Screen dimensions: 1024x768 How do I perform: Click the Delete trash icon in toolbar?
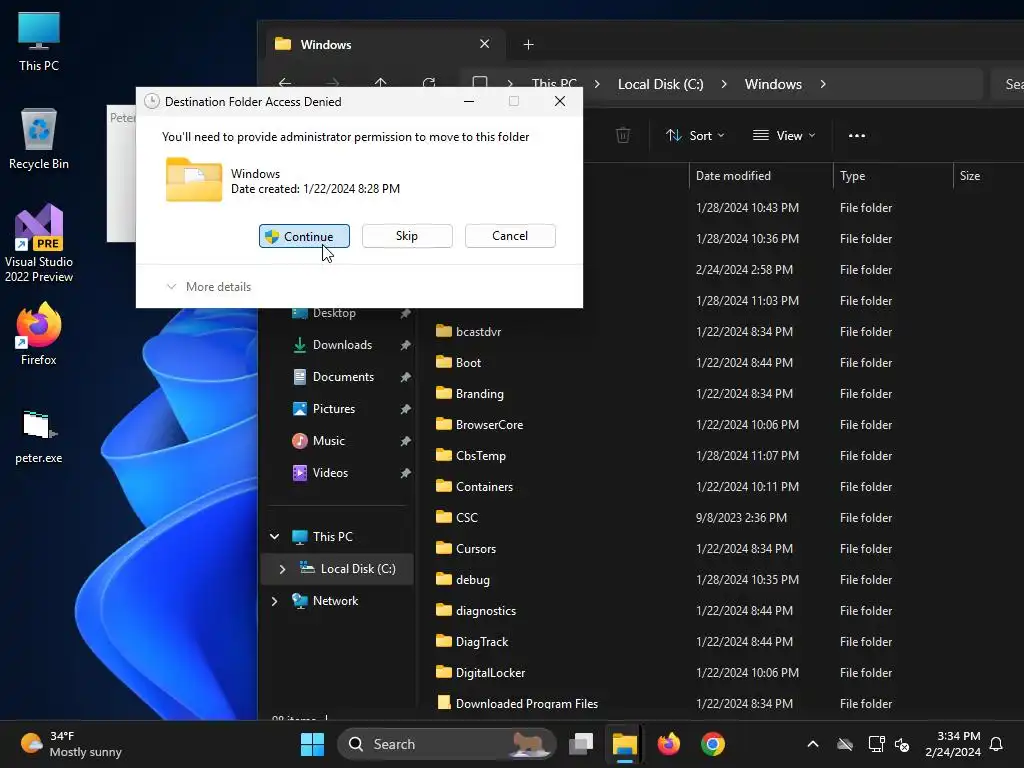[x=623, y=135]
